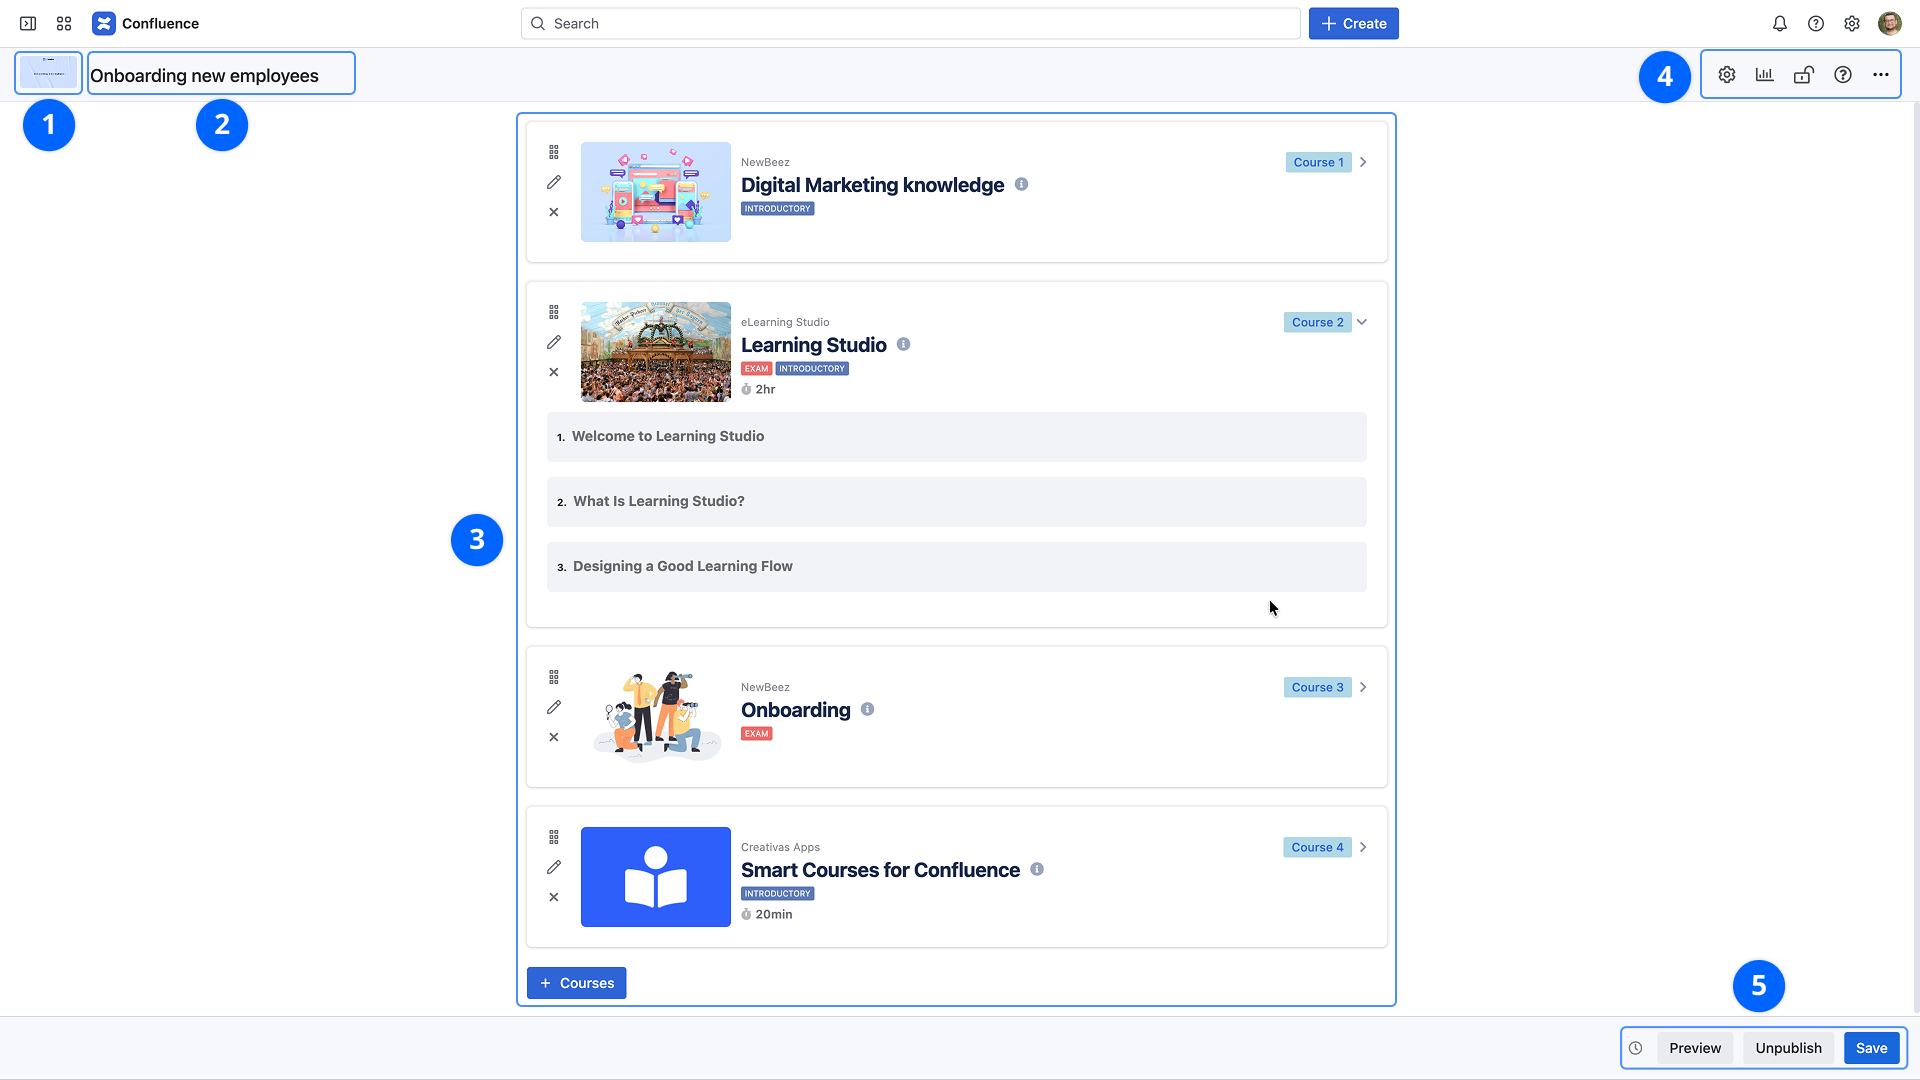Expand the Course 1 chevron
The height and width of the screenshot is (1080, 1920).
click(x=1363, y=162)
